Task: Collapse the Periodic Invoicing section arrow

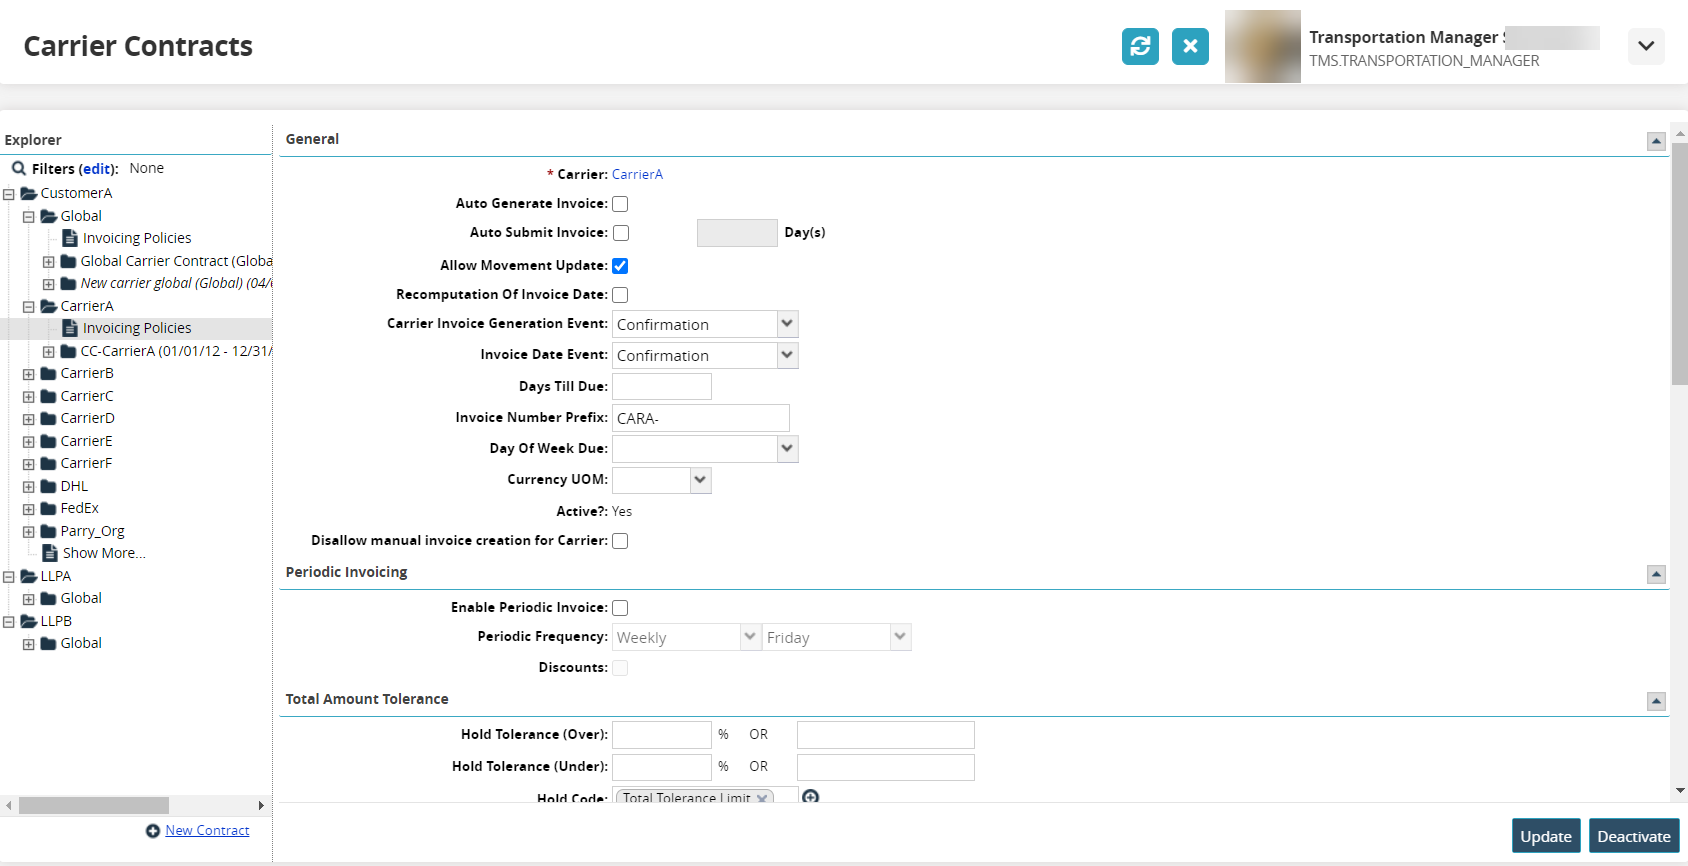Action: 1656,574
